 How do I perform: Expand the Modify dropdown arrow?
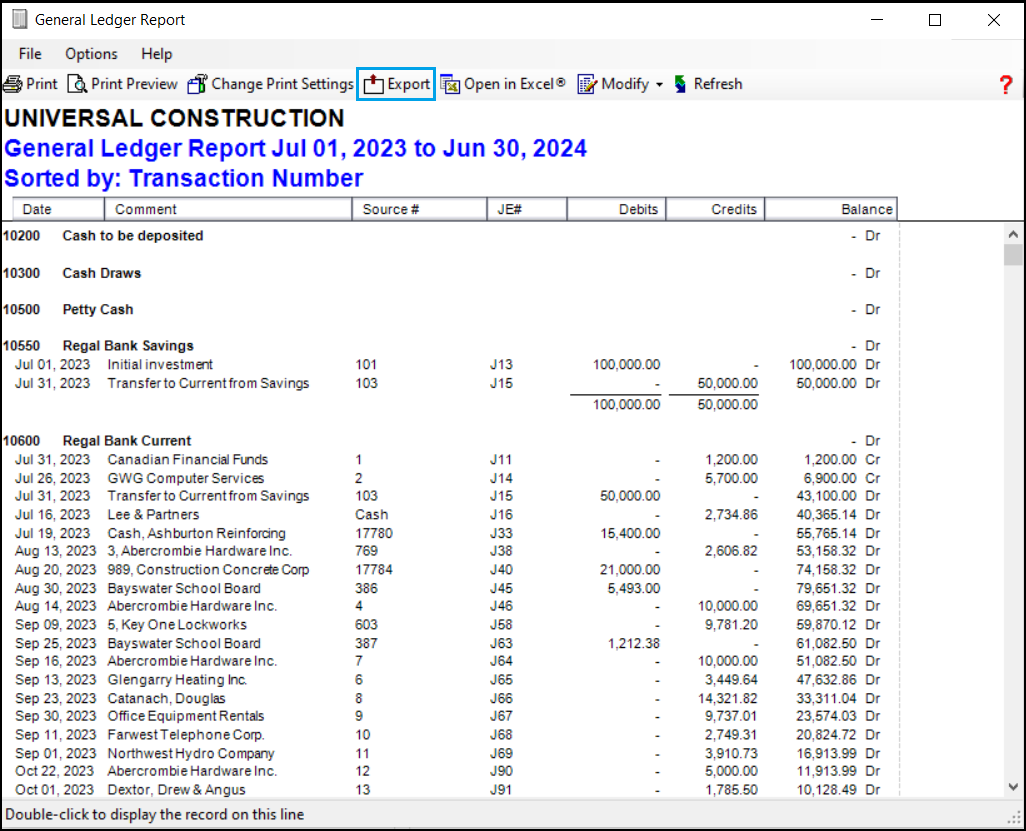click(659, 84)
